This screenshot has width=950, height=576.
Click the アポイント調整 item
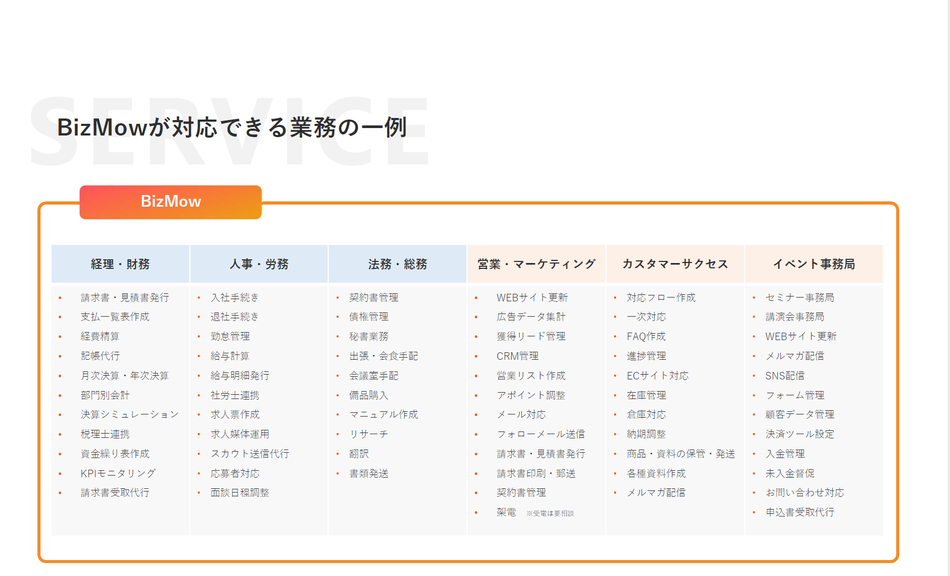(531, 395)
